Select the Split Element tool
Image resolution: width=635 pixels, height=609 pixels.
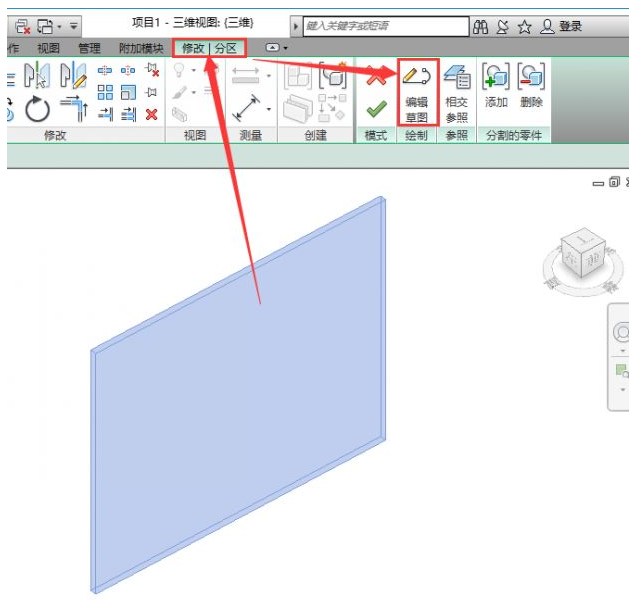105,70
